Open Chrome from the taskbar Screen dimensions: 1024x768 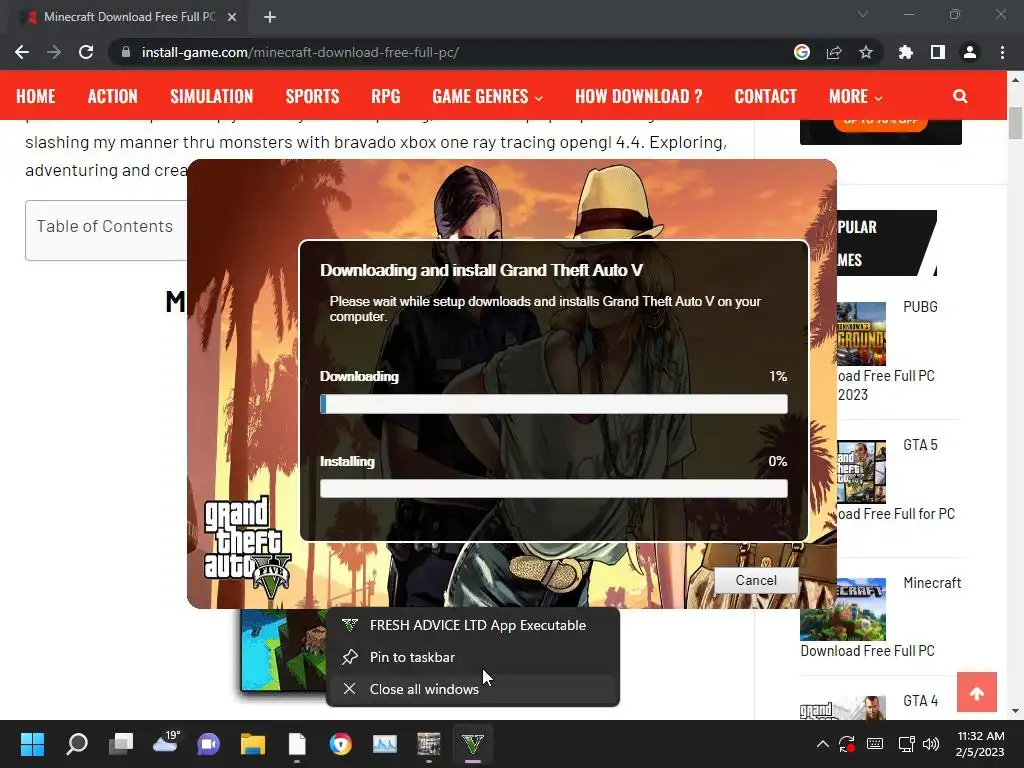tap(340, 744)
